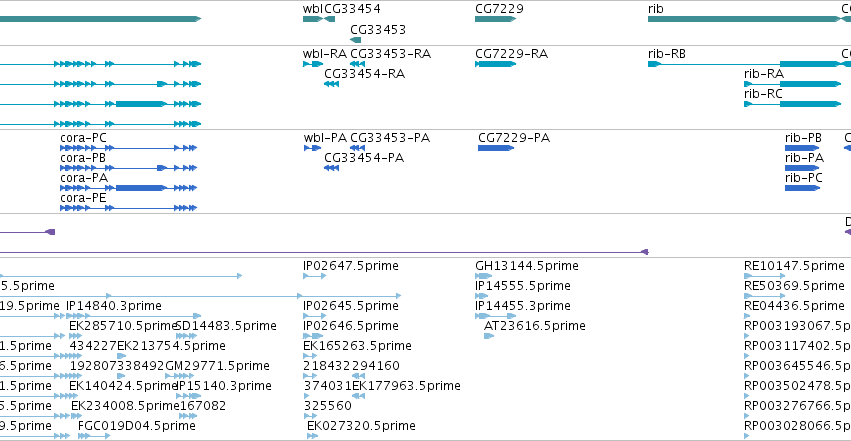Click the rib gene bar

[744, 19]
